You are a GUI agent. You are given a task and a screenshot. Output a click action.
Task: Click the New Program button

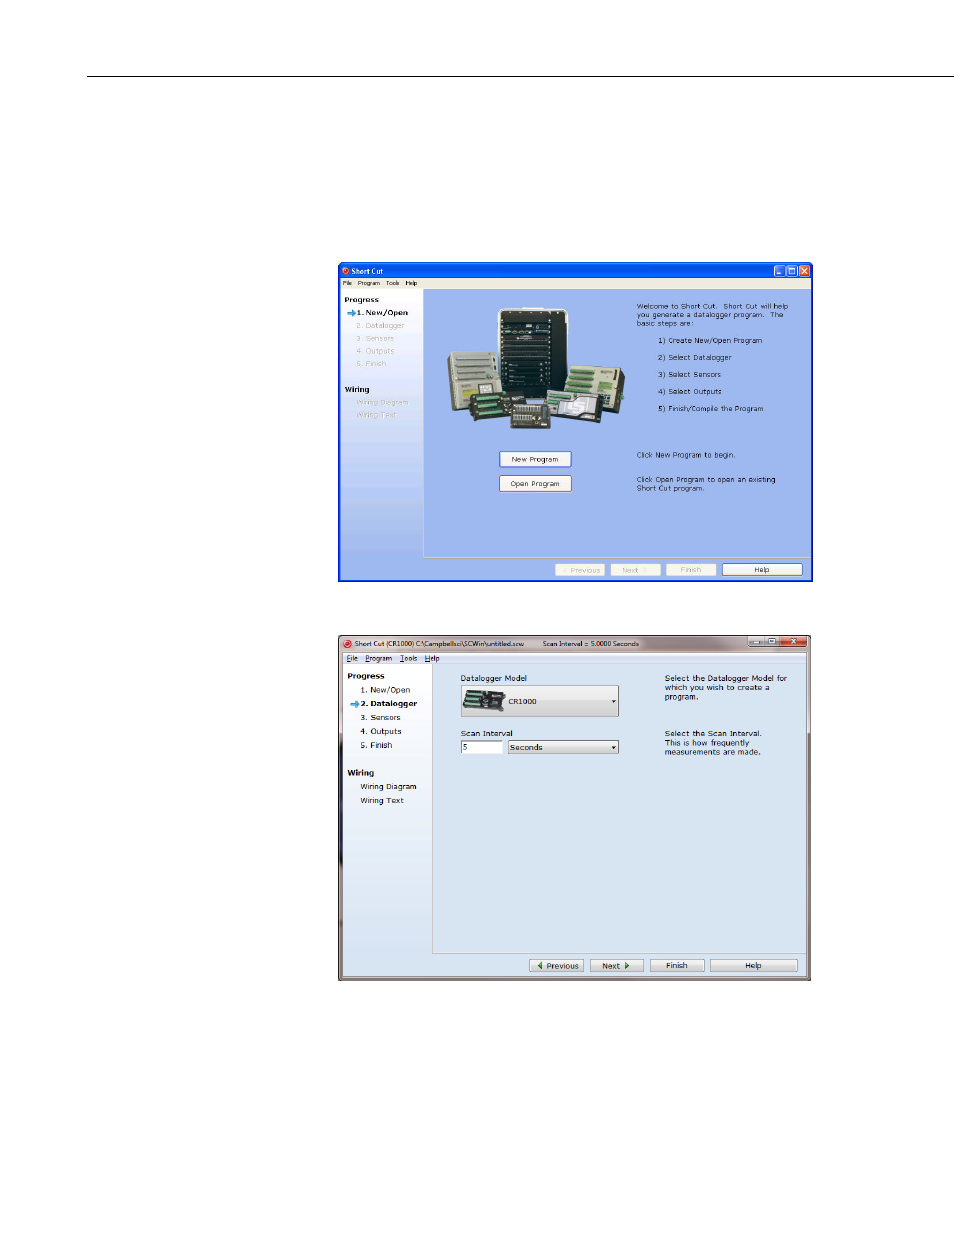click(535, 459)
